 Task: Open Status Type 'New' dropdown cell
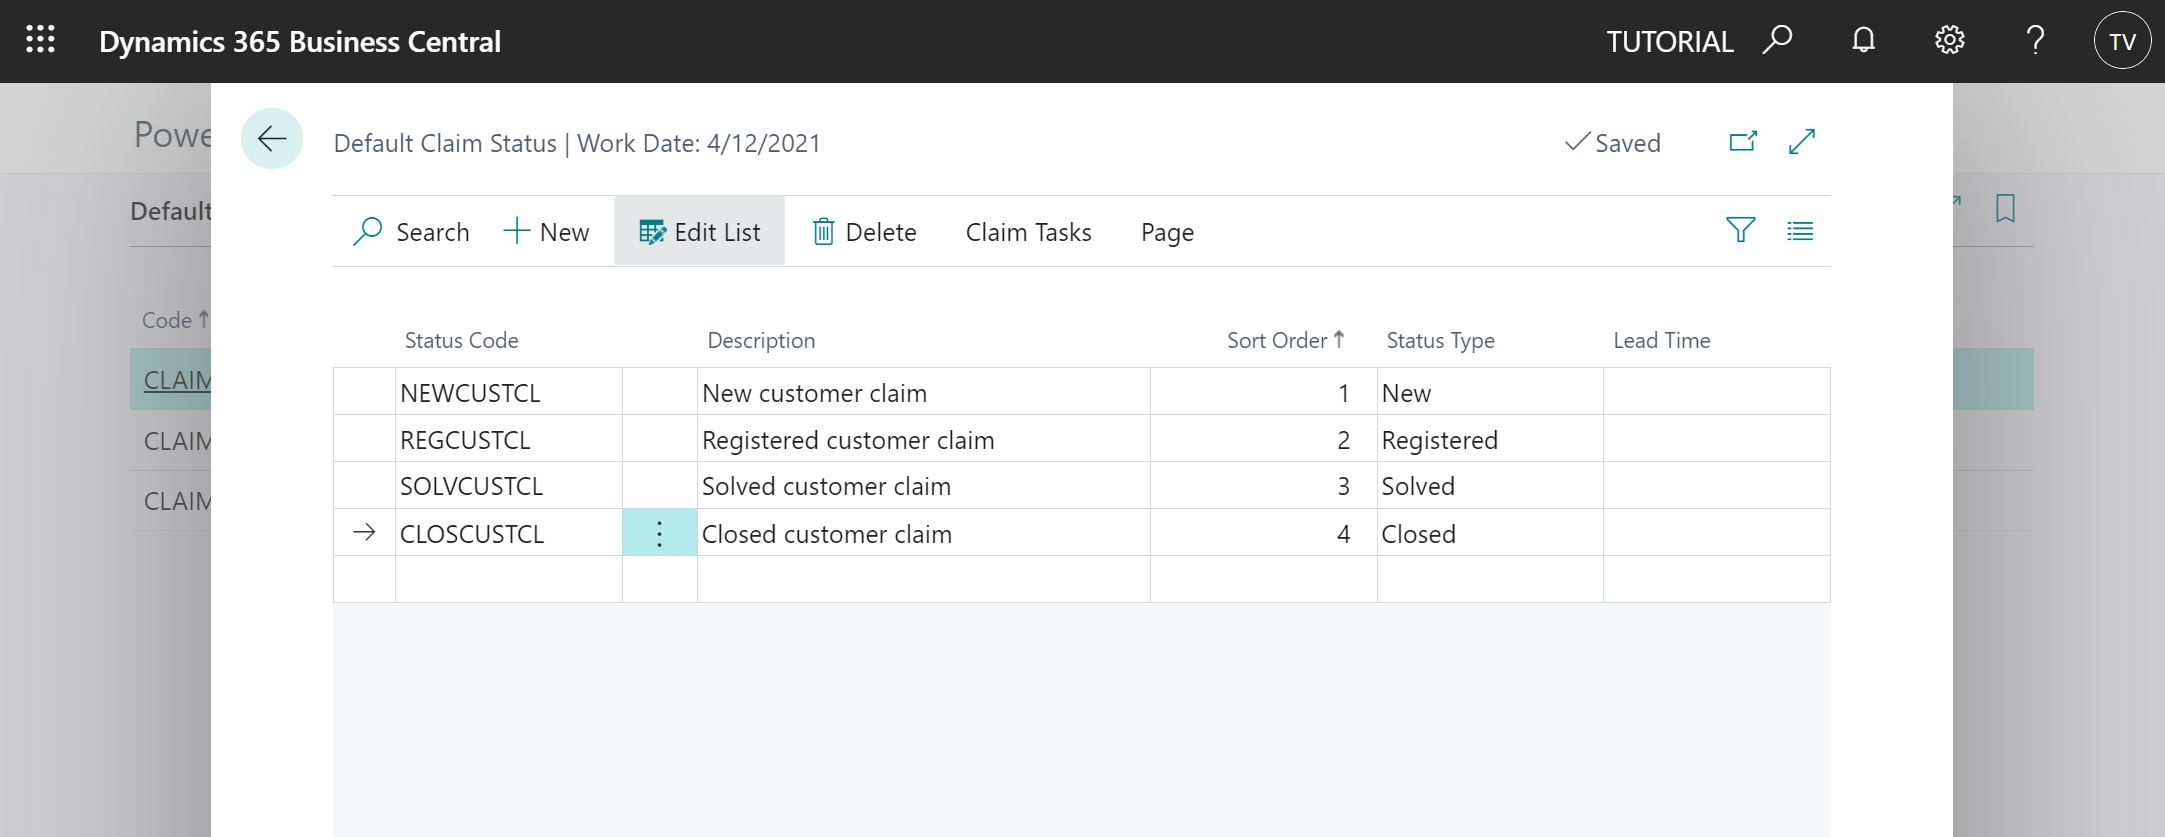pyautogui.click(x=1490, y=392)
